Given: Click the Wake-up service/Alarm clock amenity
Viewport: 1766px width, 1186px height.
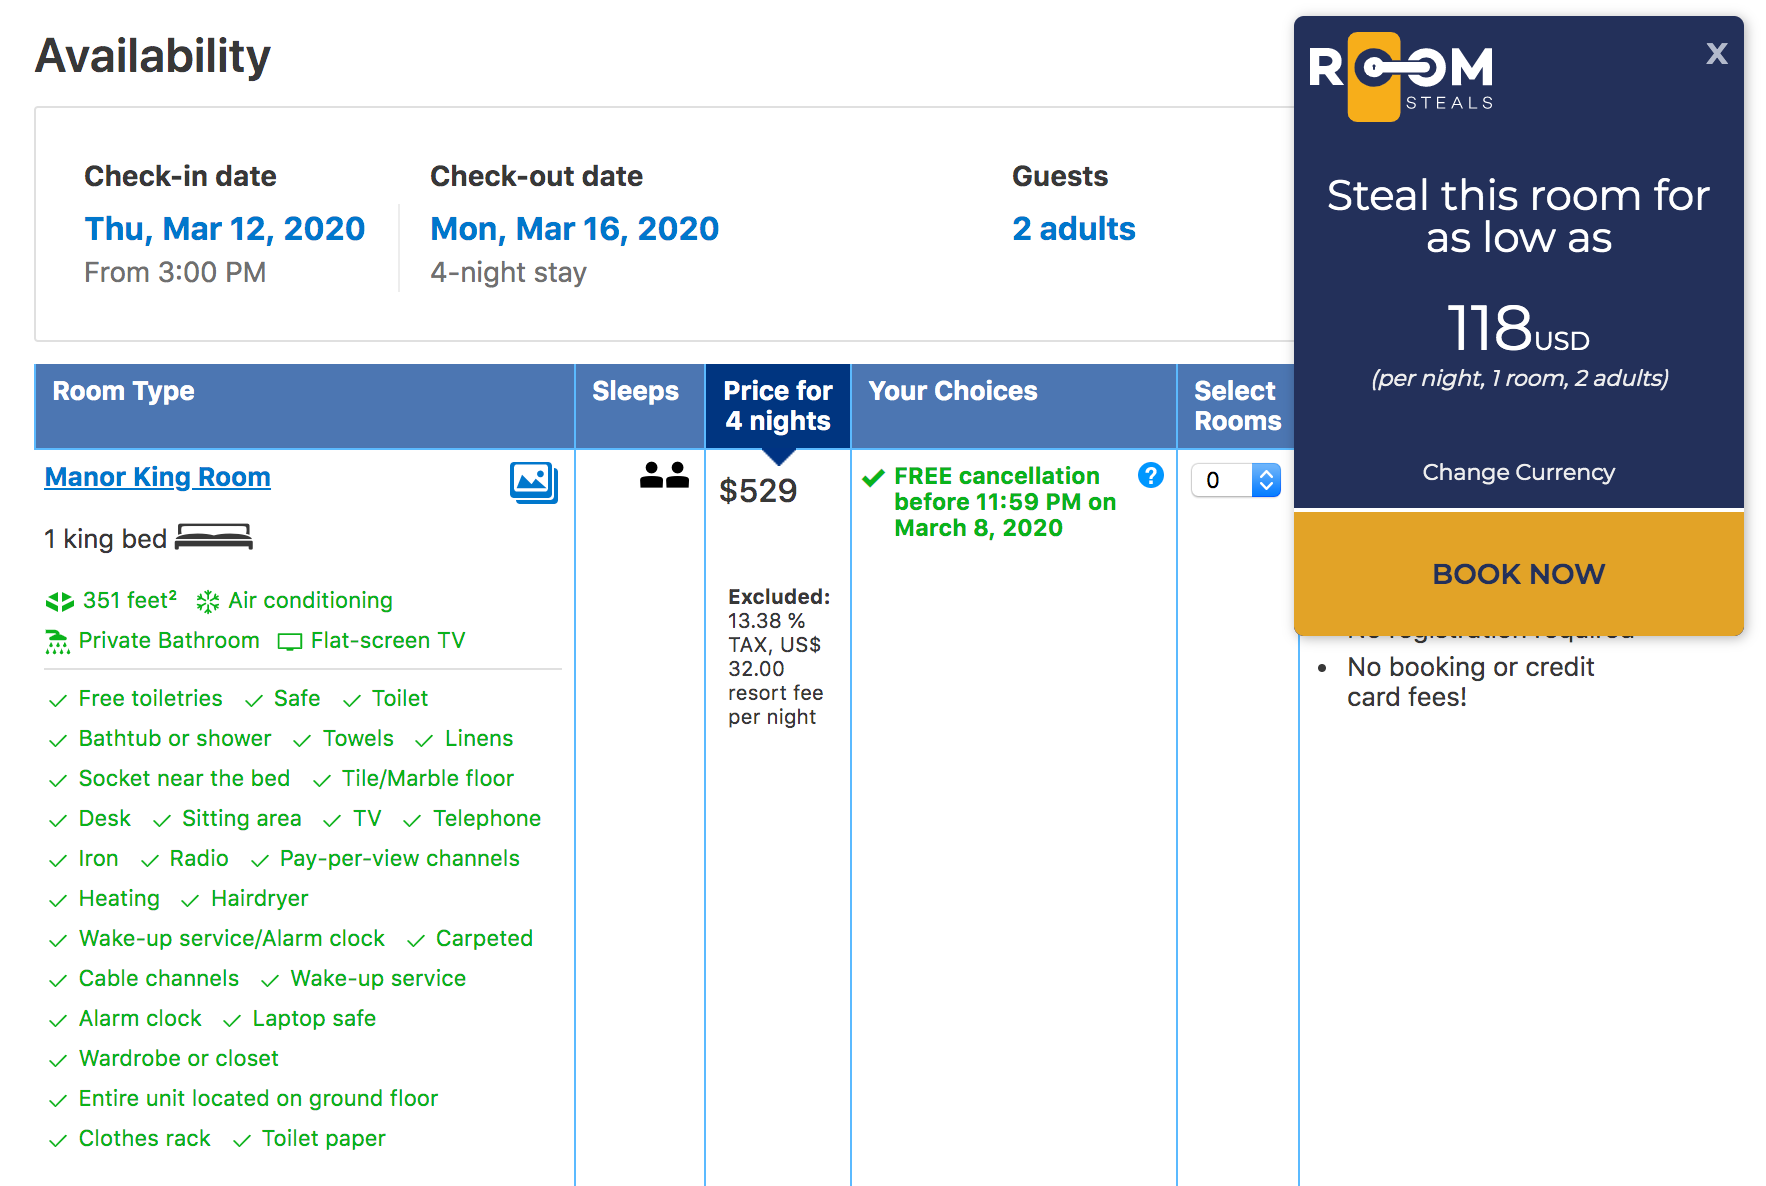Looking at the screenshot, I should pyautogui.click(x=232, y=938).
